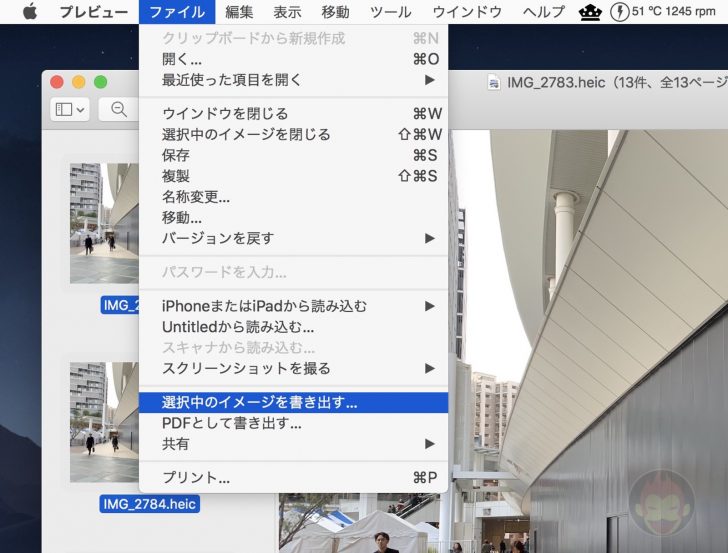Open the 編集 menu

click(x=239, y=12)
